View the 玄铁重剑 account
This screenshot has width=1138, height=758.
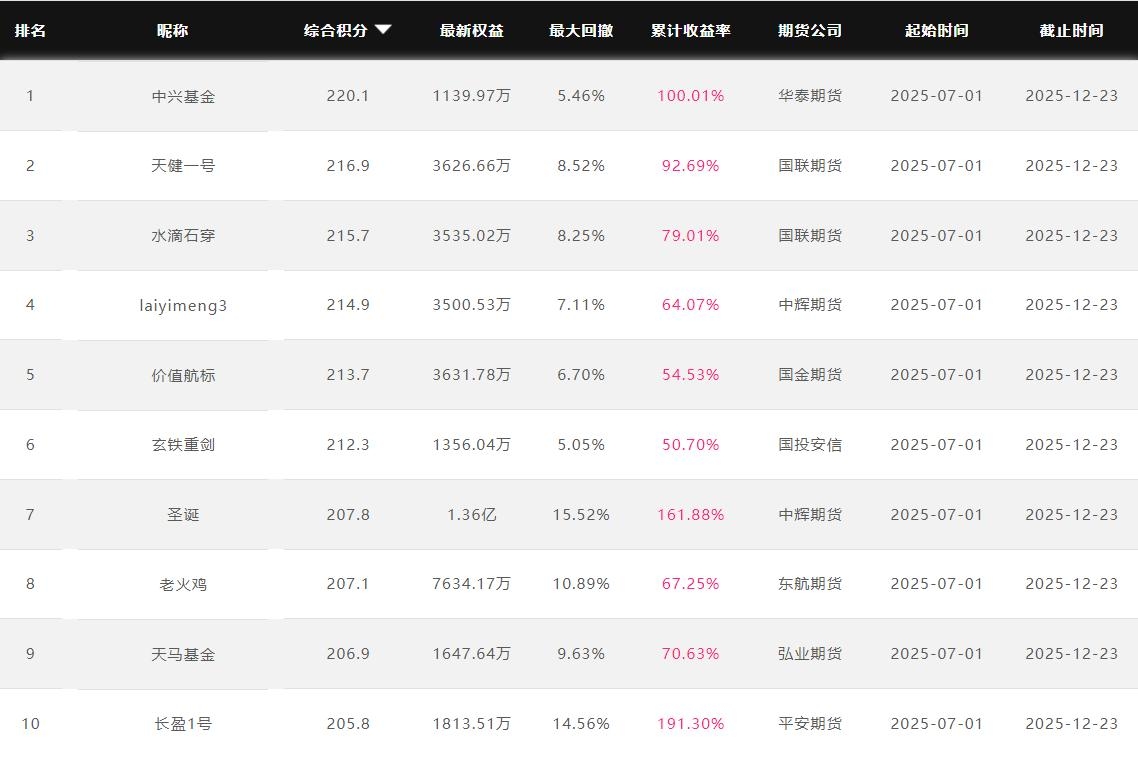pyautogui.click(x=183, y=445)
